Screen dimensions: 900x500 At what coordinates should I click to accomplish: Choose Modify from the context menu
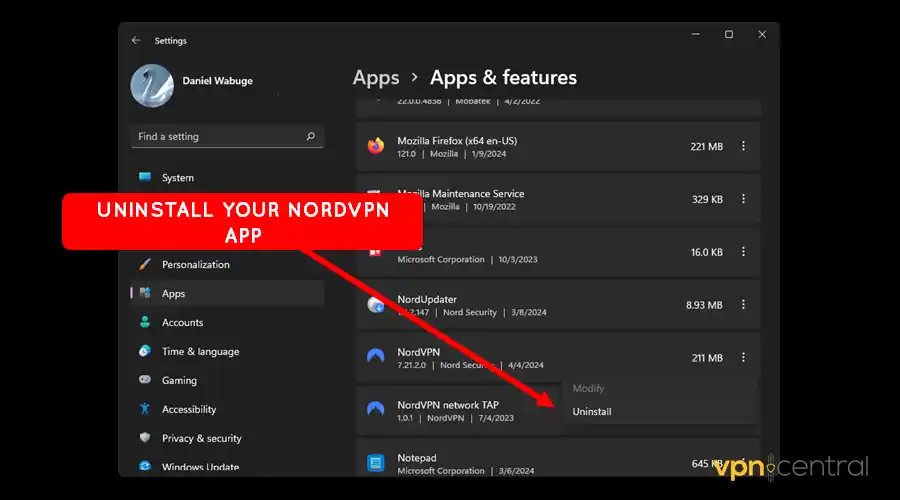point(588,388)
